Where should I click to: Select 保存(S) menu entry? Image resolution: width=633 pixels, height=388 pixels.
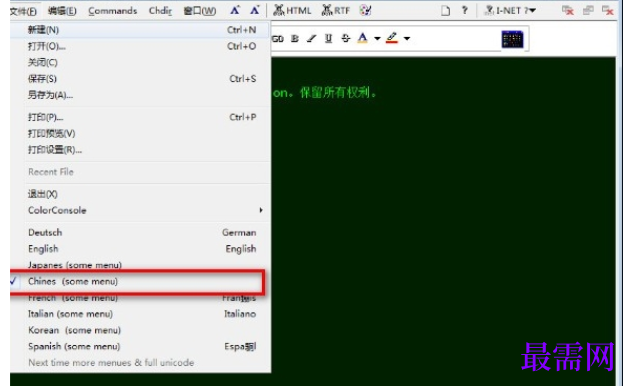click(x=140, y=79)
